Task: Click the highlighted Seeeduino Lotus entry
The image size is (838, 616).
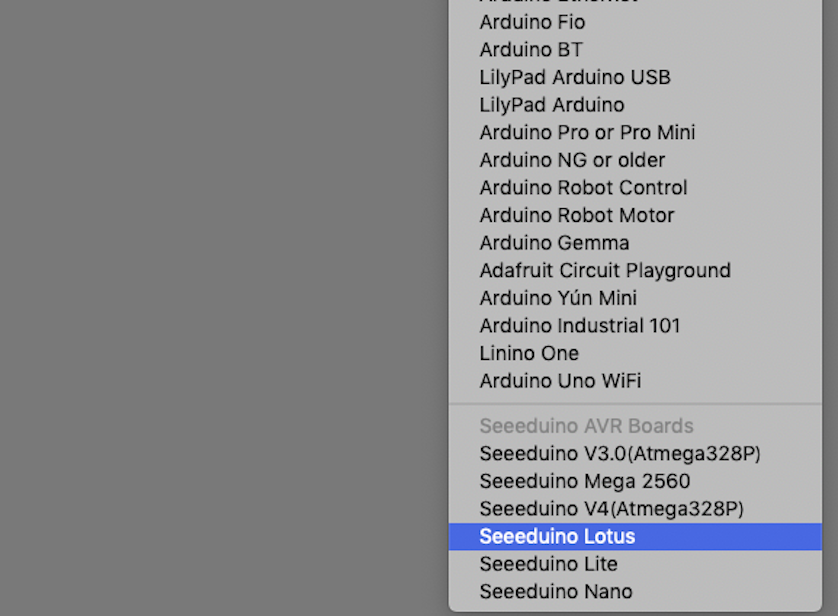Action: (x=557, y=536)
